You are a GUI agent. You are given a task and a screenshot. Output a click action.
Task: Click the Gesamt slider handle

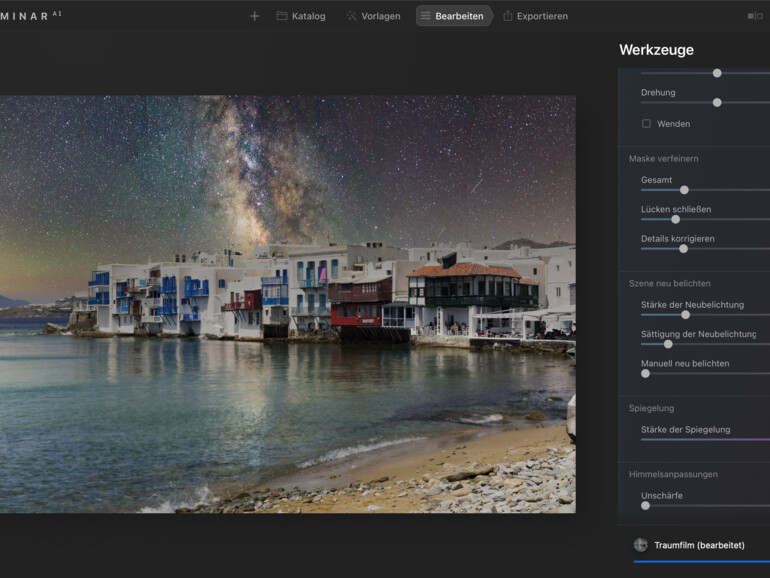(684, 190)
